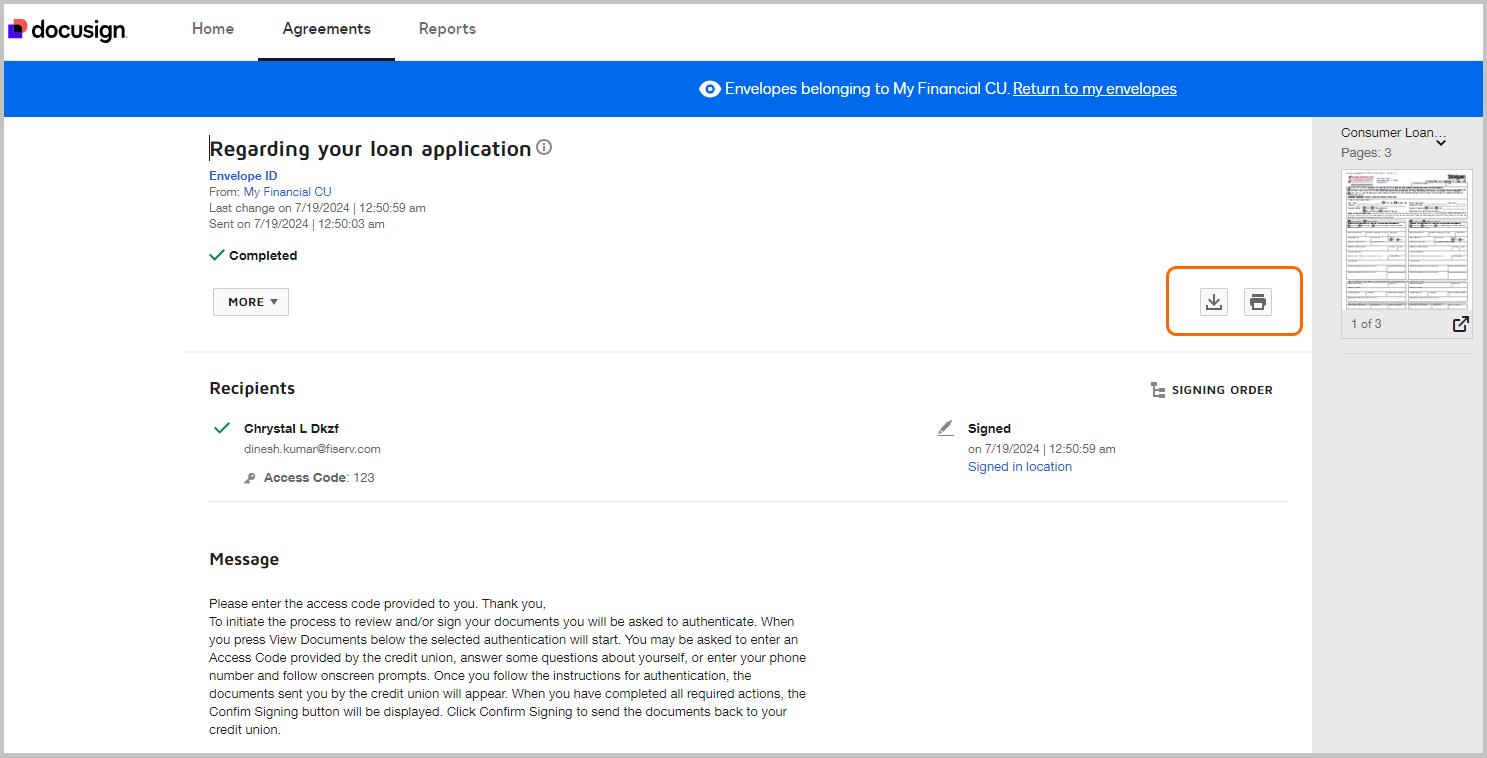
Task: Click the green check beside Chrystal L Dkzf
Action: click(x=222, y=428)
